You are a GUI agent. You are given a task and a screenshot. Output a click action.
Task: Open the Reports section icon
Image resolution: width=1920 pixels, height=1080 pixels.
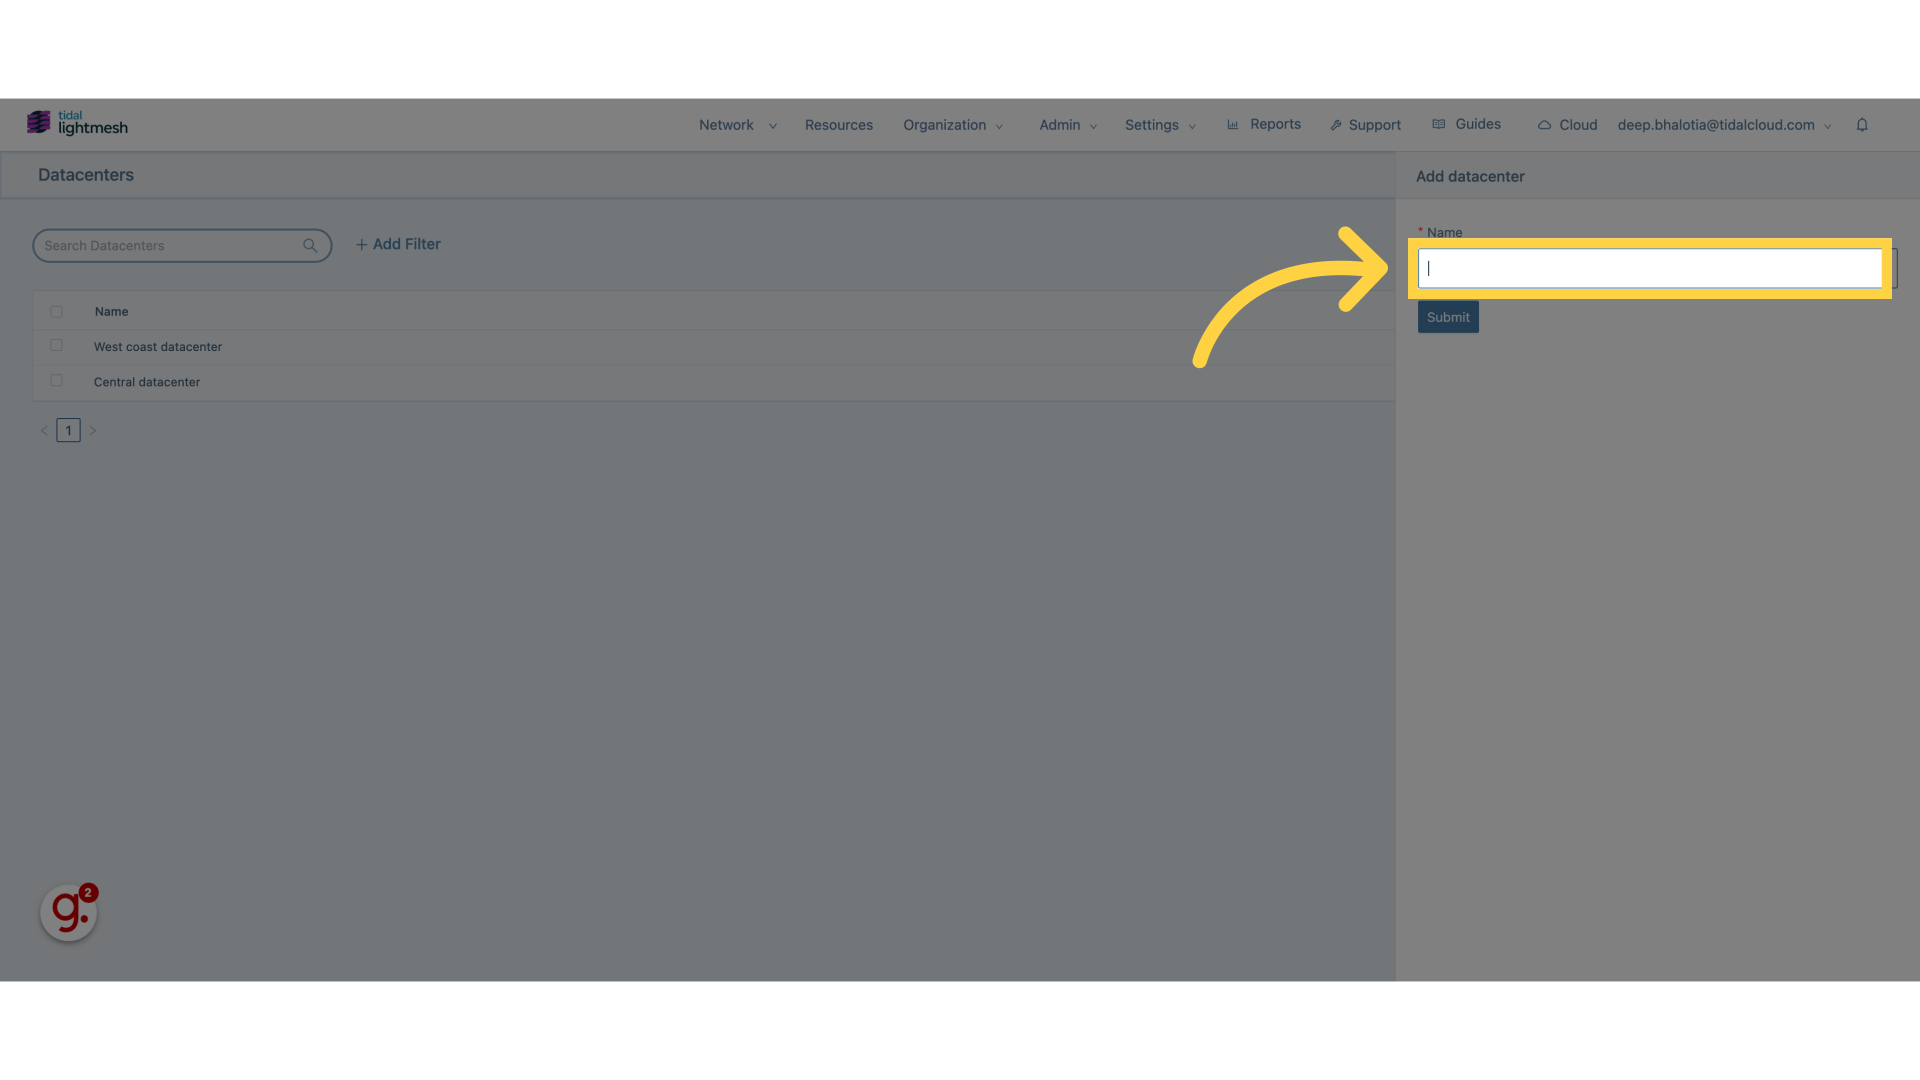pos(1232,124)
